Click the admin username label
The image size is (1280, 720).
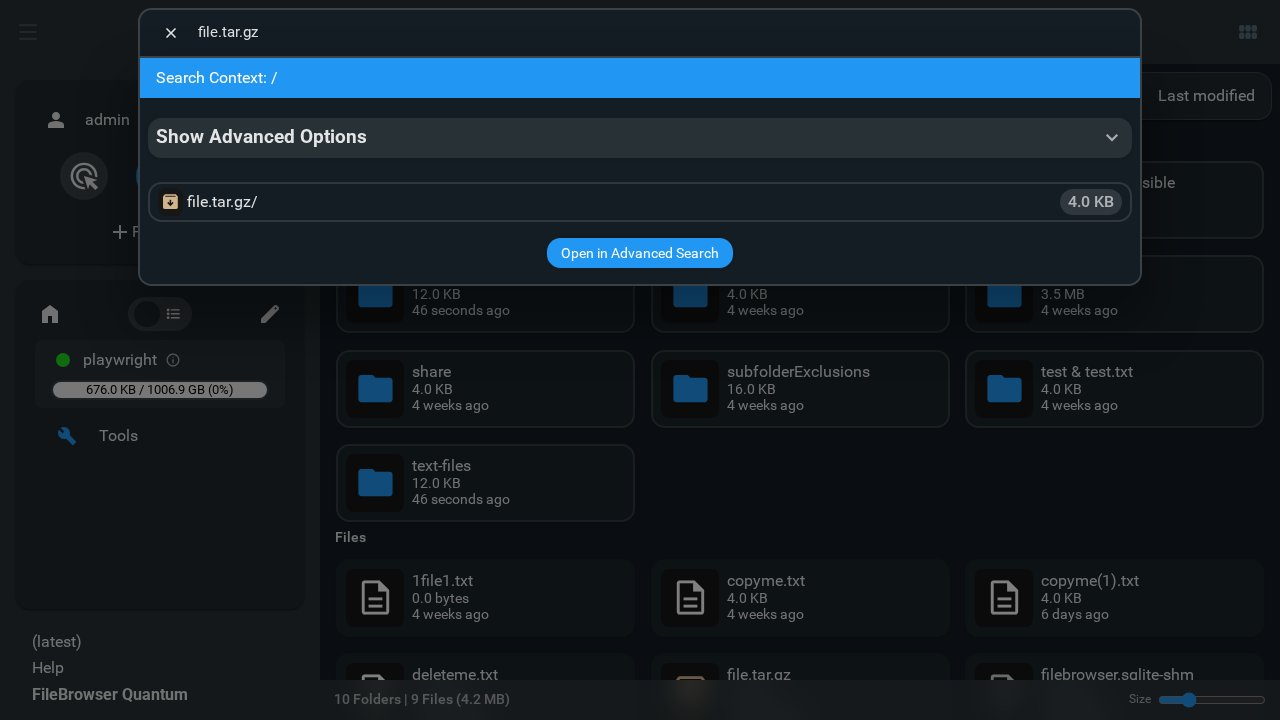(x=107, y=120)
